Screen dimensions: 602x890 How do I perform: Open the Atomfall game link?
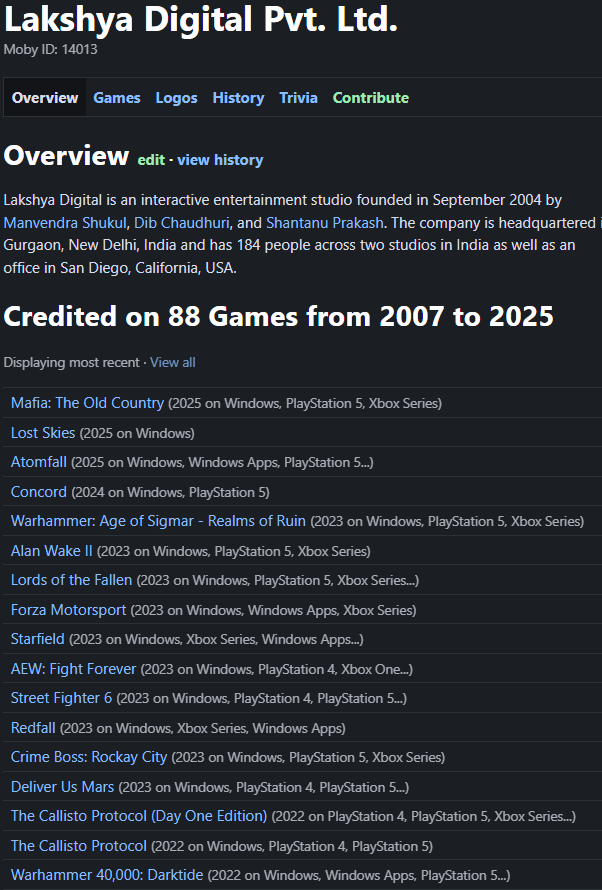(x=39, y=462)
